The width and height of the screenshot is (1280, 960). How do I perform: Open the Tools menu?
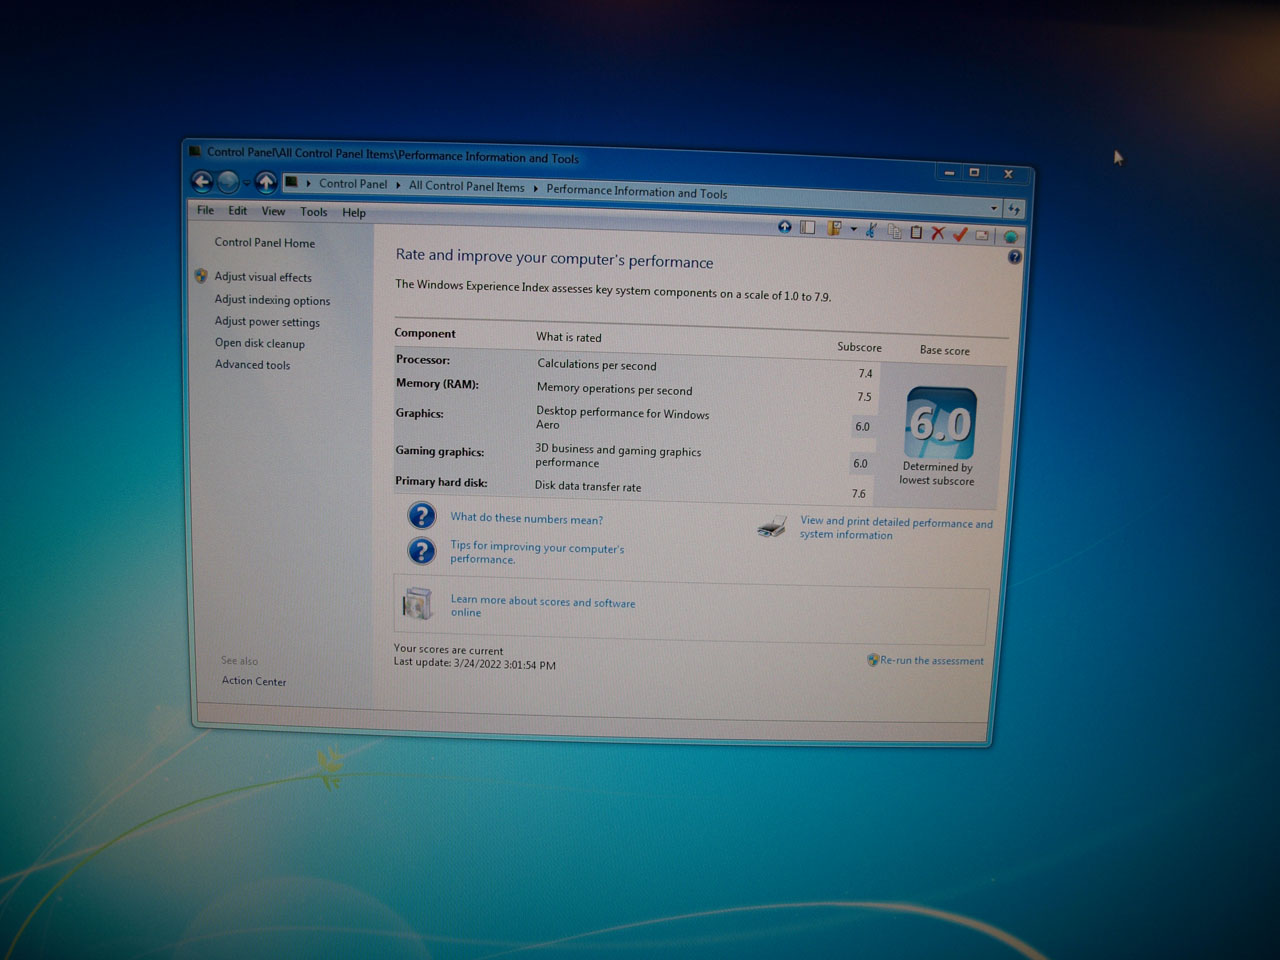tap(313, 212)
